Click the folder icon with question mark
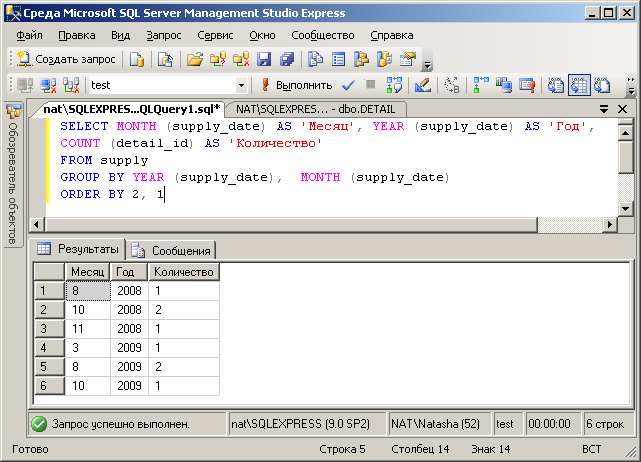This screenshot has height=462, width=641. (218, 59)
